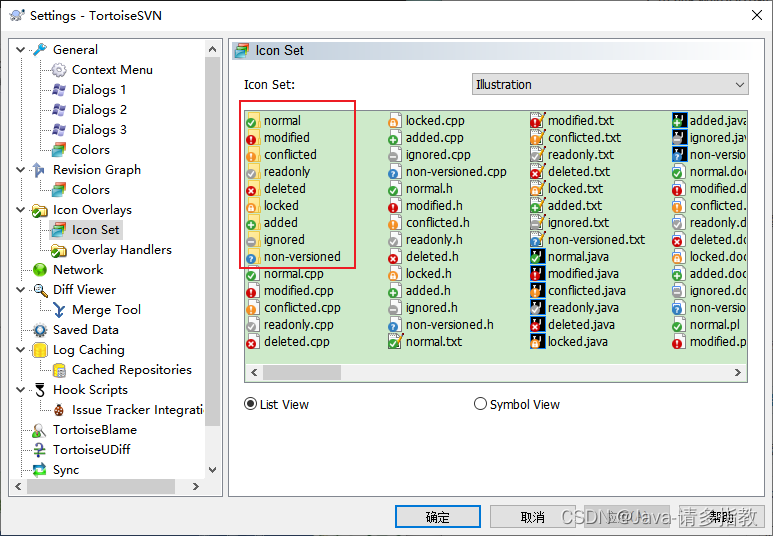Image resolution: width=773 pixels, height=536 pixels.
Task: Click the Overlay Handlers folder icon
Action: [x=59, y=250]
